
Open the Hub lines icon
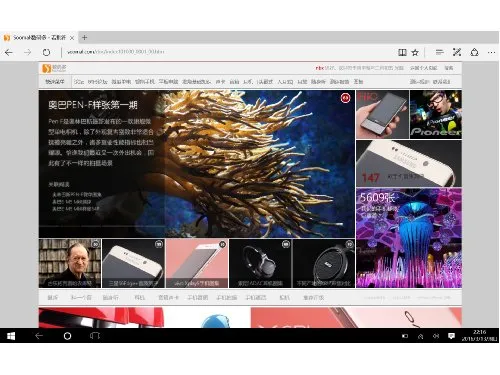pyautogui.click(x=440, y=52)
